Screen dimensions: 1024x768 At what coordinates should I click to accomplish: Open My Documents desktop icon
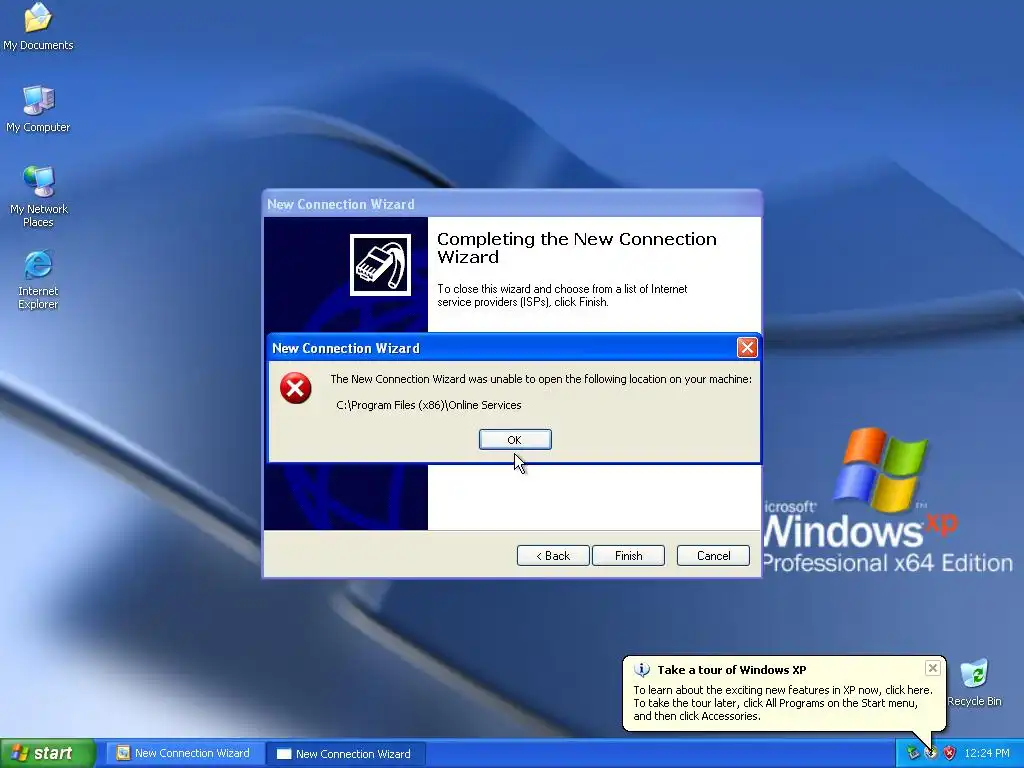[x=38, y=26]
